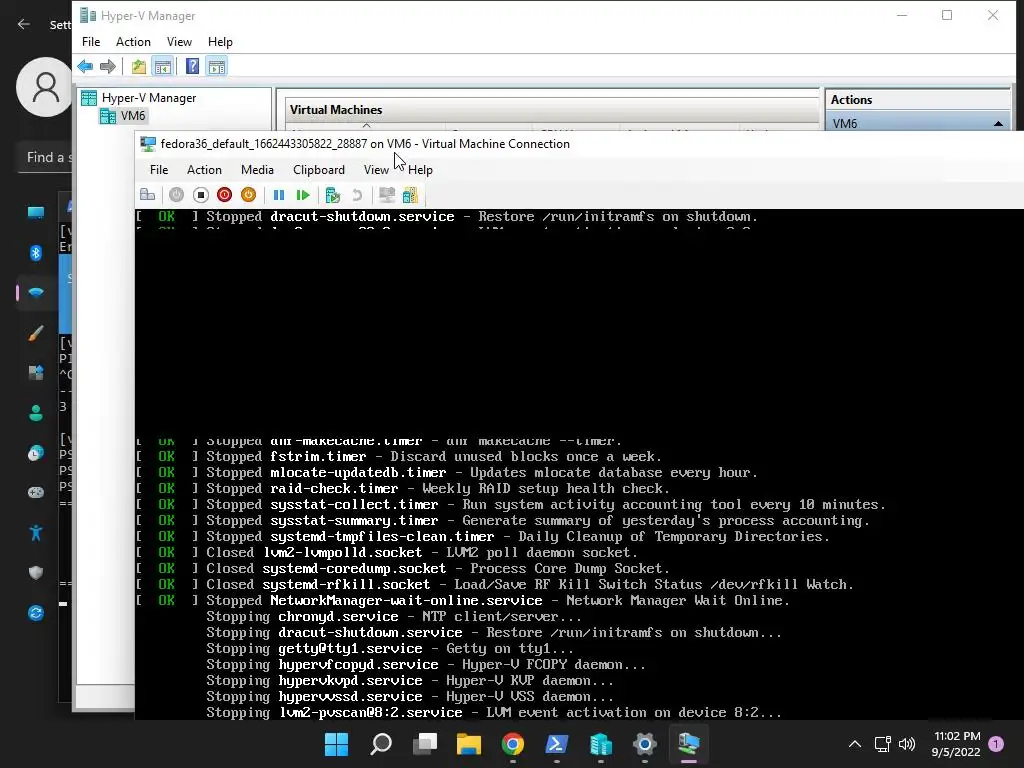Open Action menu in Hyper-V Manager
The image size is (1024, 768).
(x=133, y=42)
